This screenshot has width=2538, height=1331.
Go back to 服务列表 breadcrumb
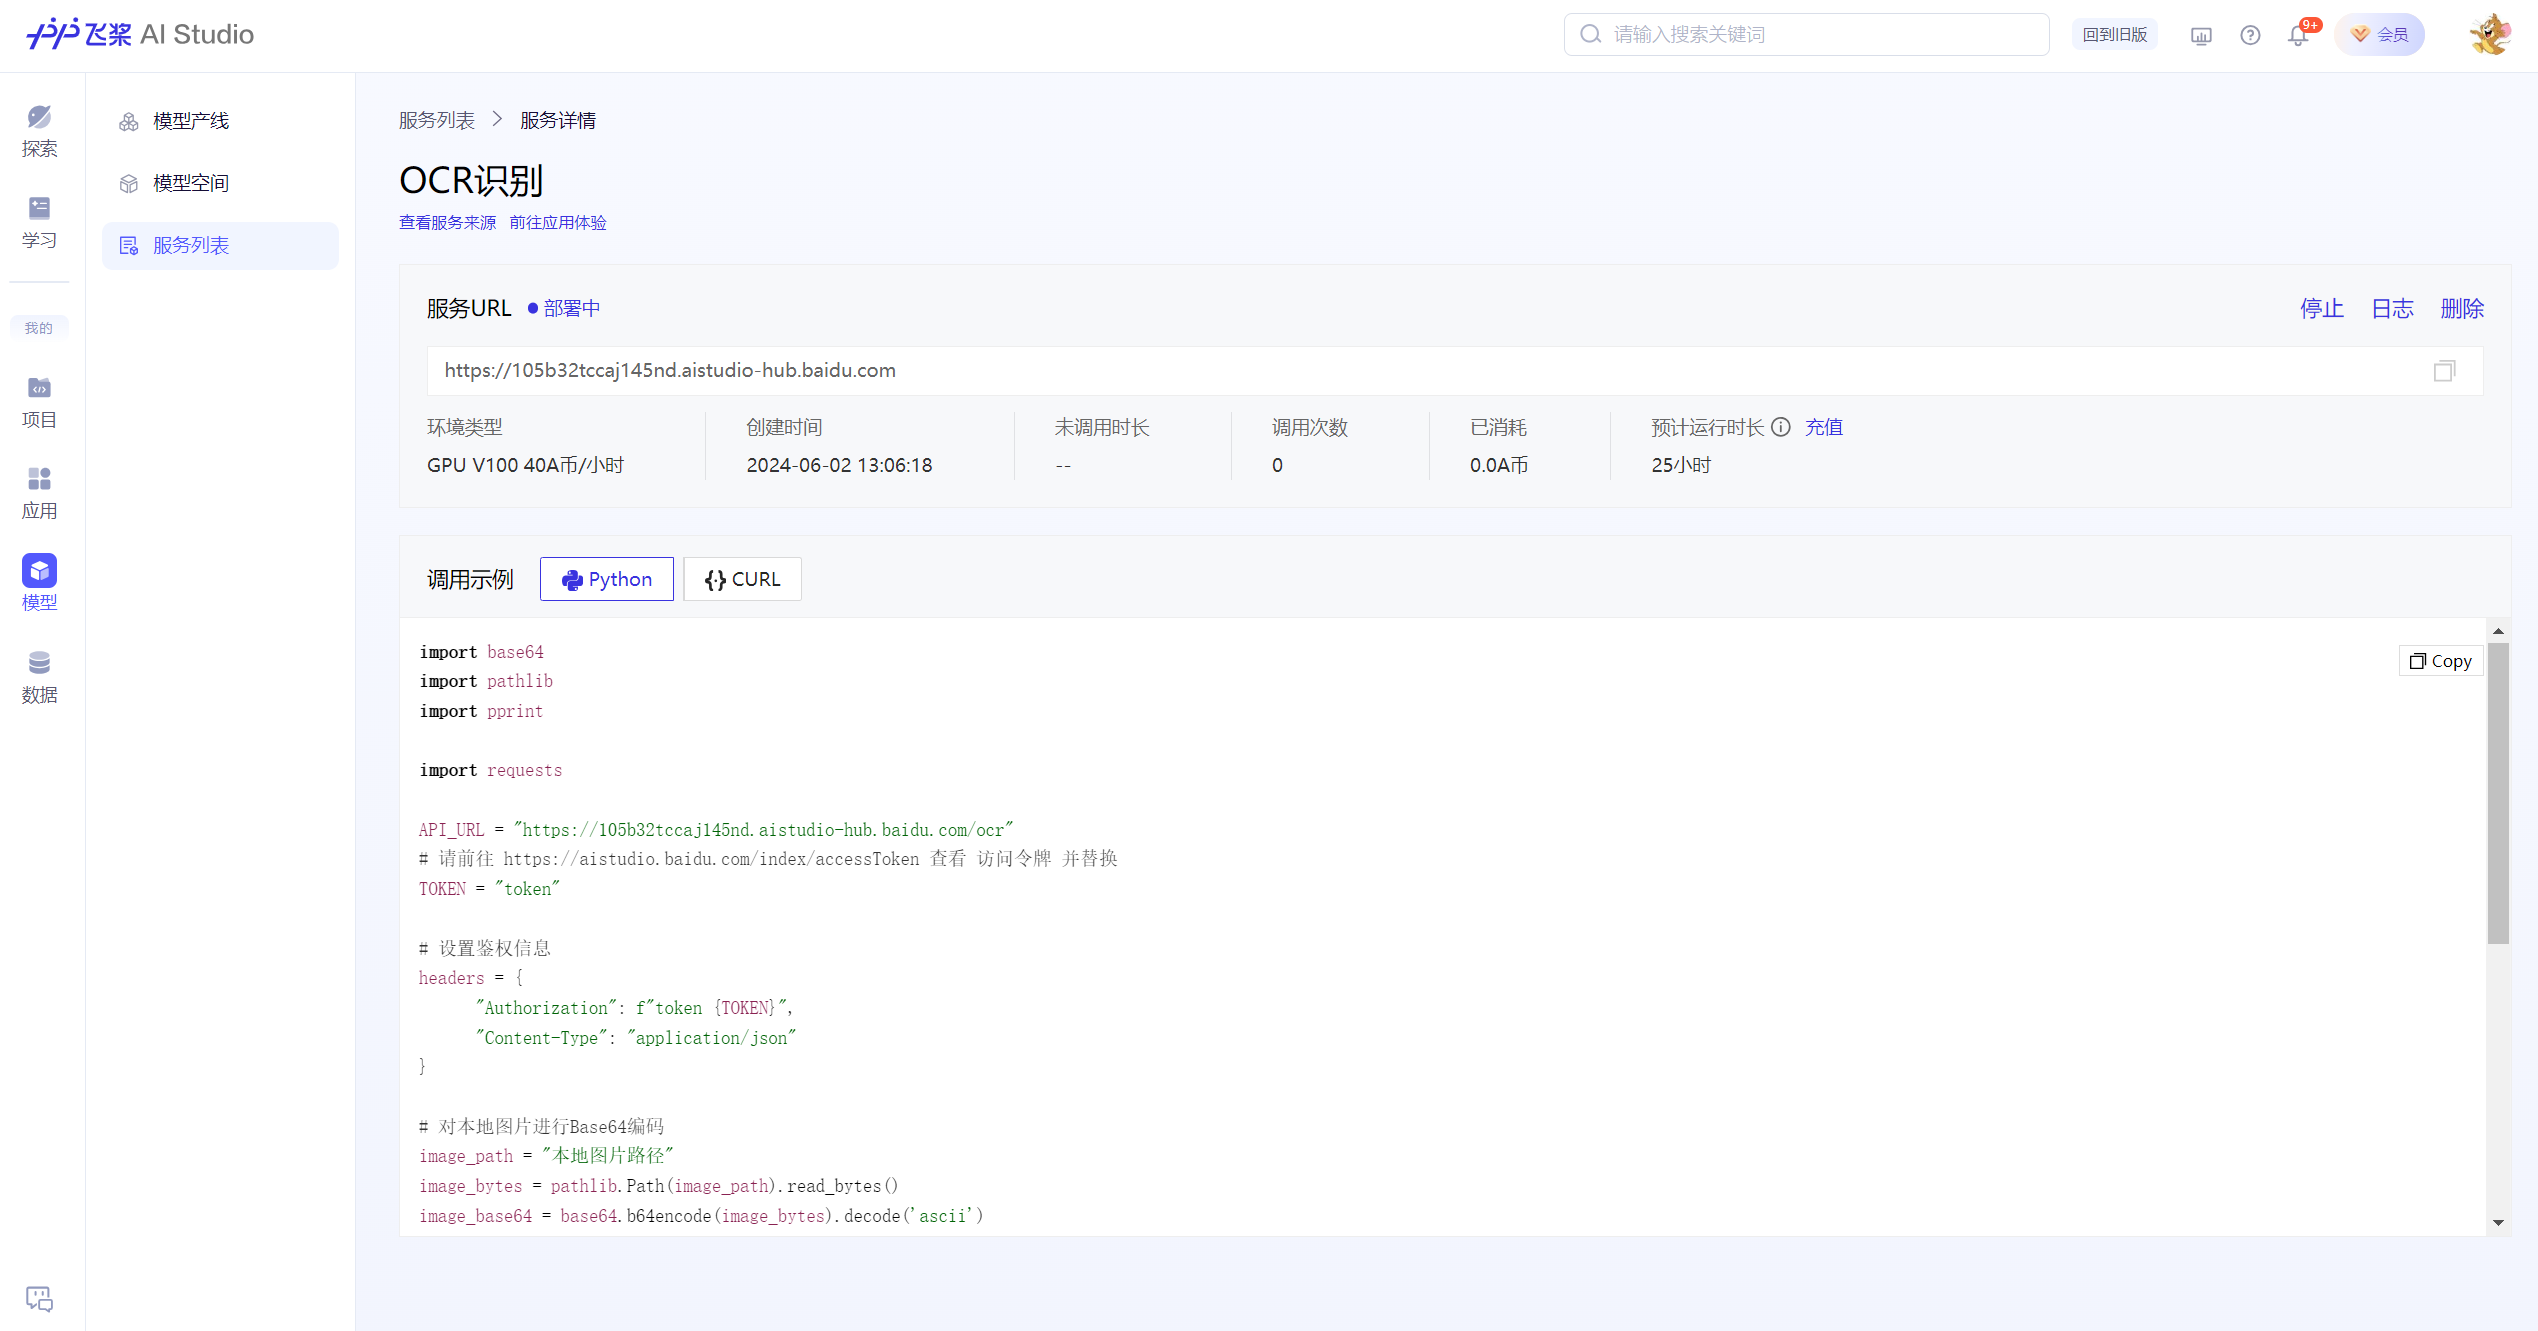coord(437,120)
